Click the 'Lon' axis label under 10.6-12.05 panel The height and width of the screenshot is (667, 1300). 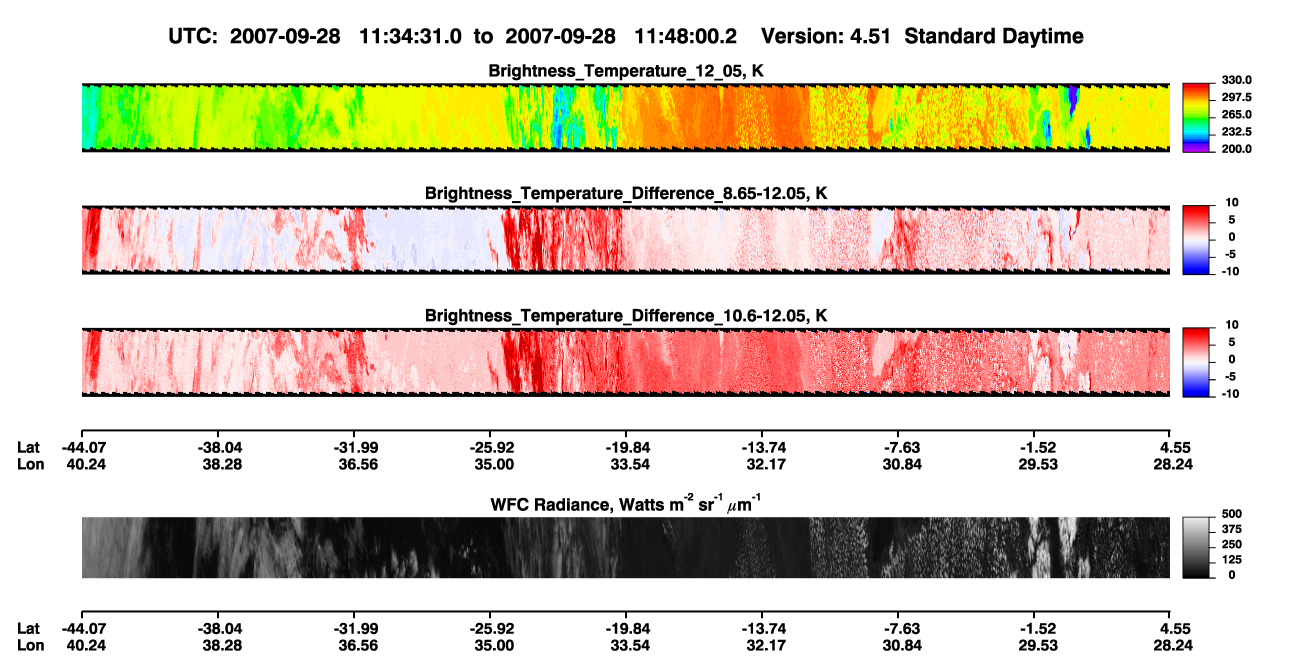coord(29,464)
